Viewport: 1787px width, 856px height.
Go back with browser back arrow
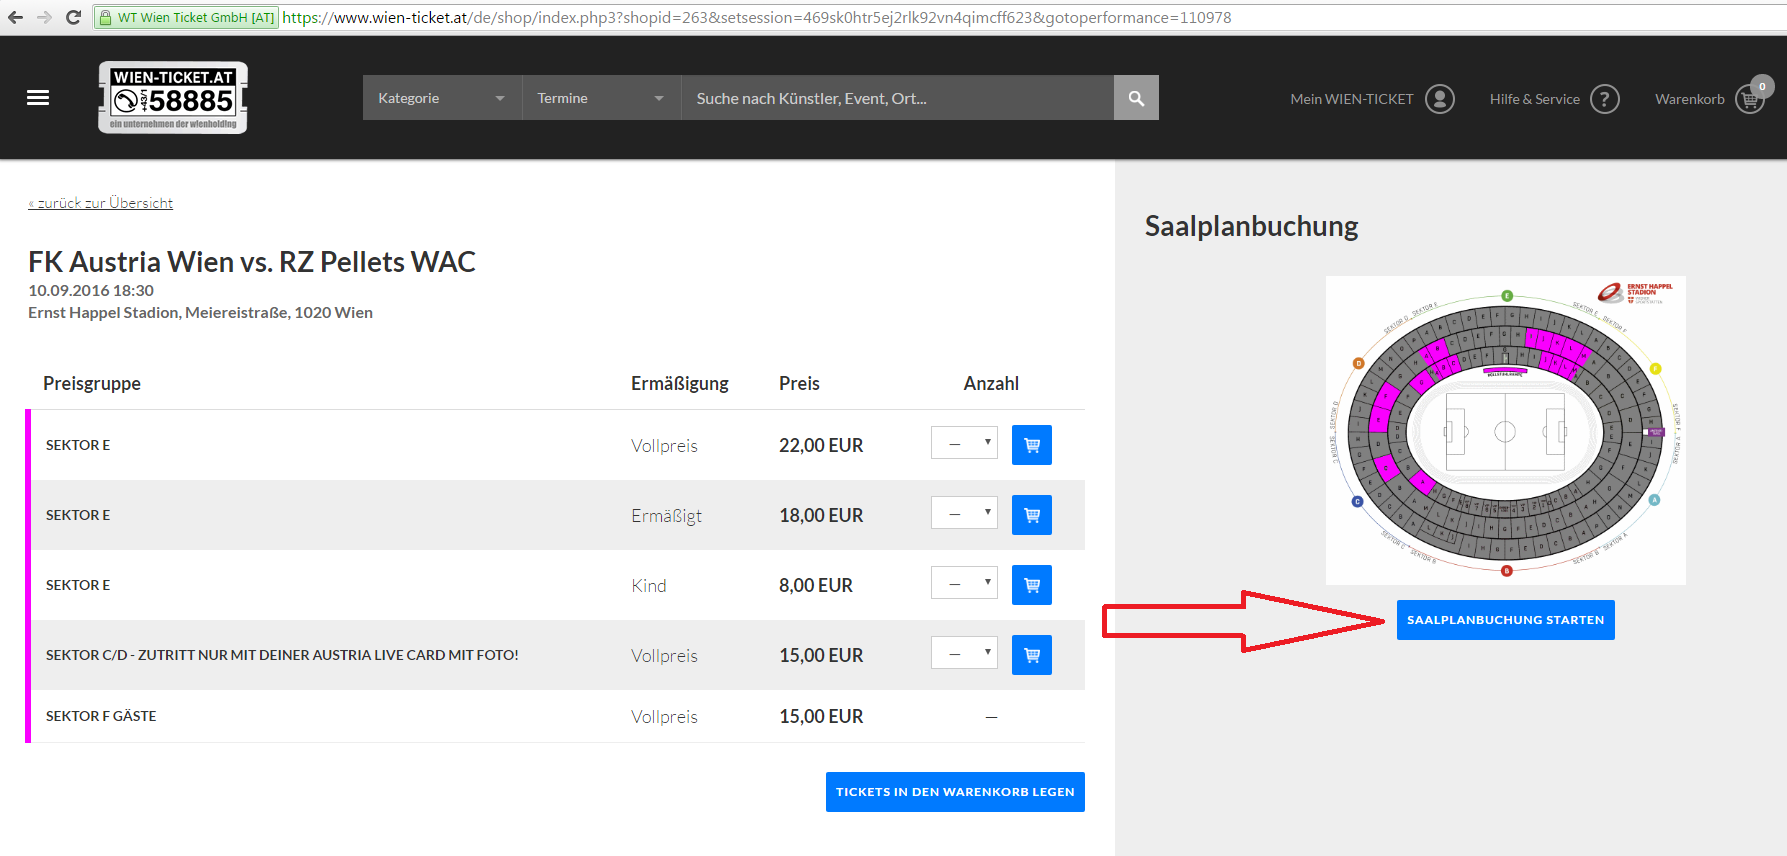tap(15, 17)
